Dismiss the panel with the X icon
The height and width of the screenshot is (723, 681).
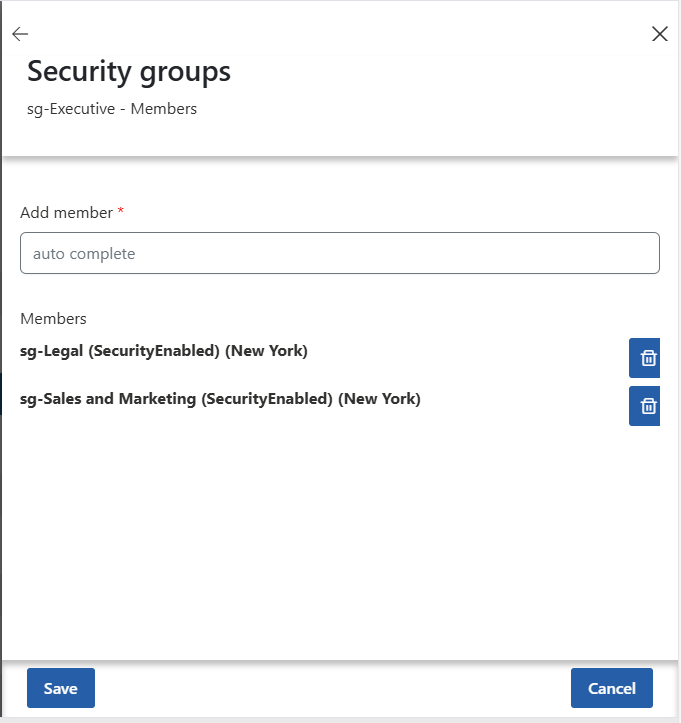[x=659, y=34]
